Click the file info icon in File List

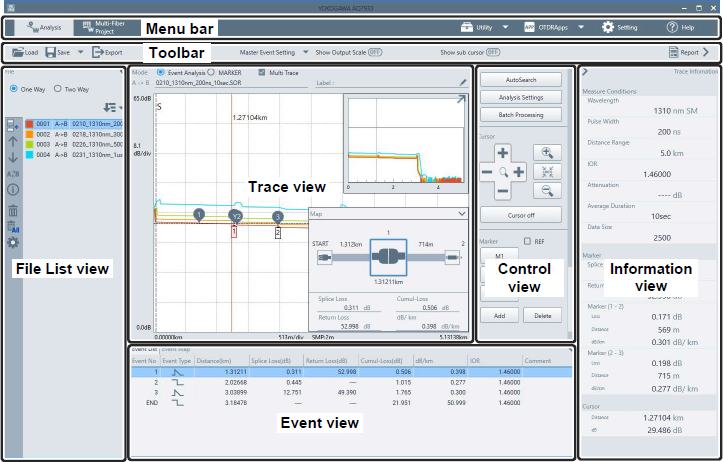click(x=14, y=192)
